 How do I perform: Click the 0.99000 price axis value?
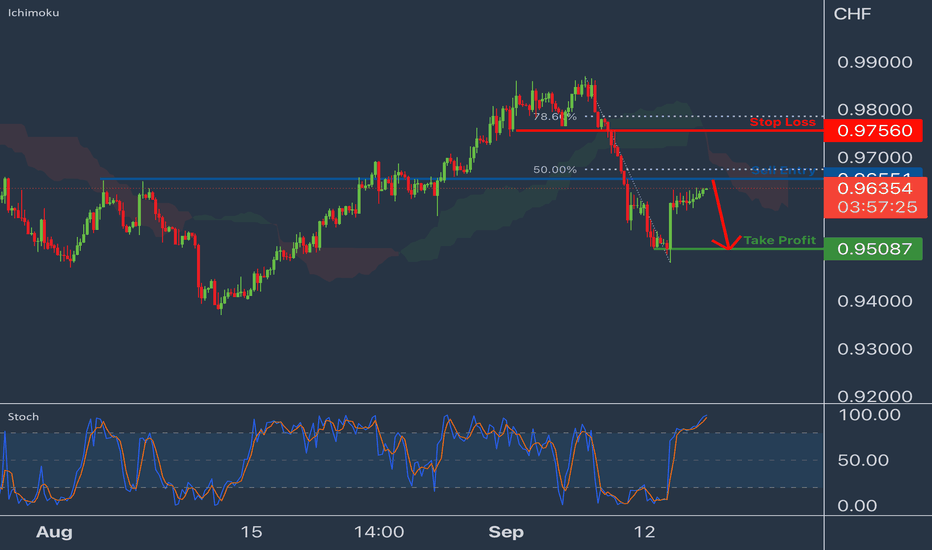point(874,62)
